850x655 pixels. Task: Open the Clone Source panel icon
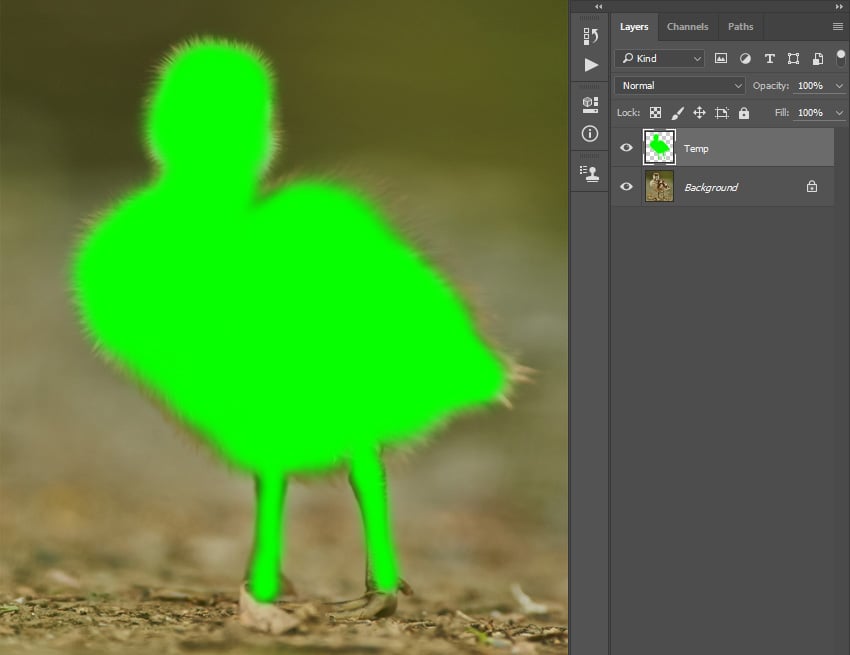[589, 172]
